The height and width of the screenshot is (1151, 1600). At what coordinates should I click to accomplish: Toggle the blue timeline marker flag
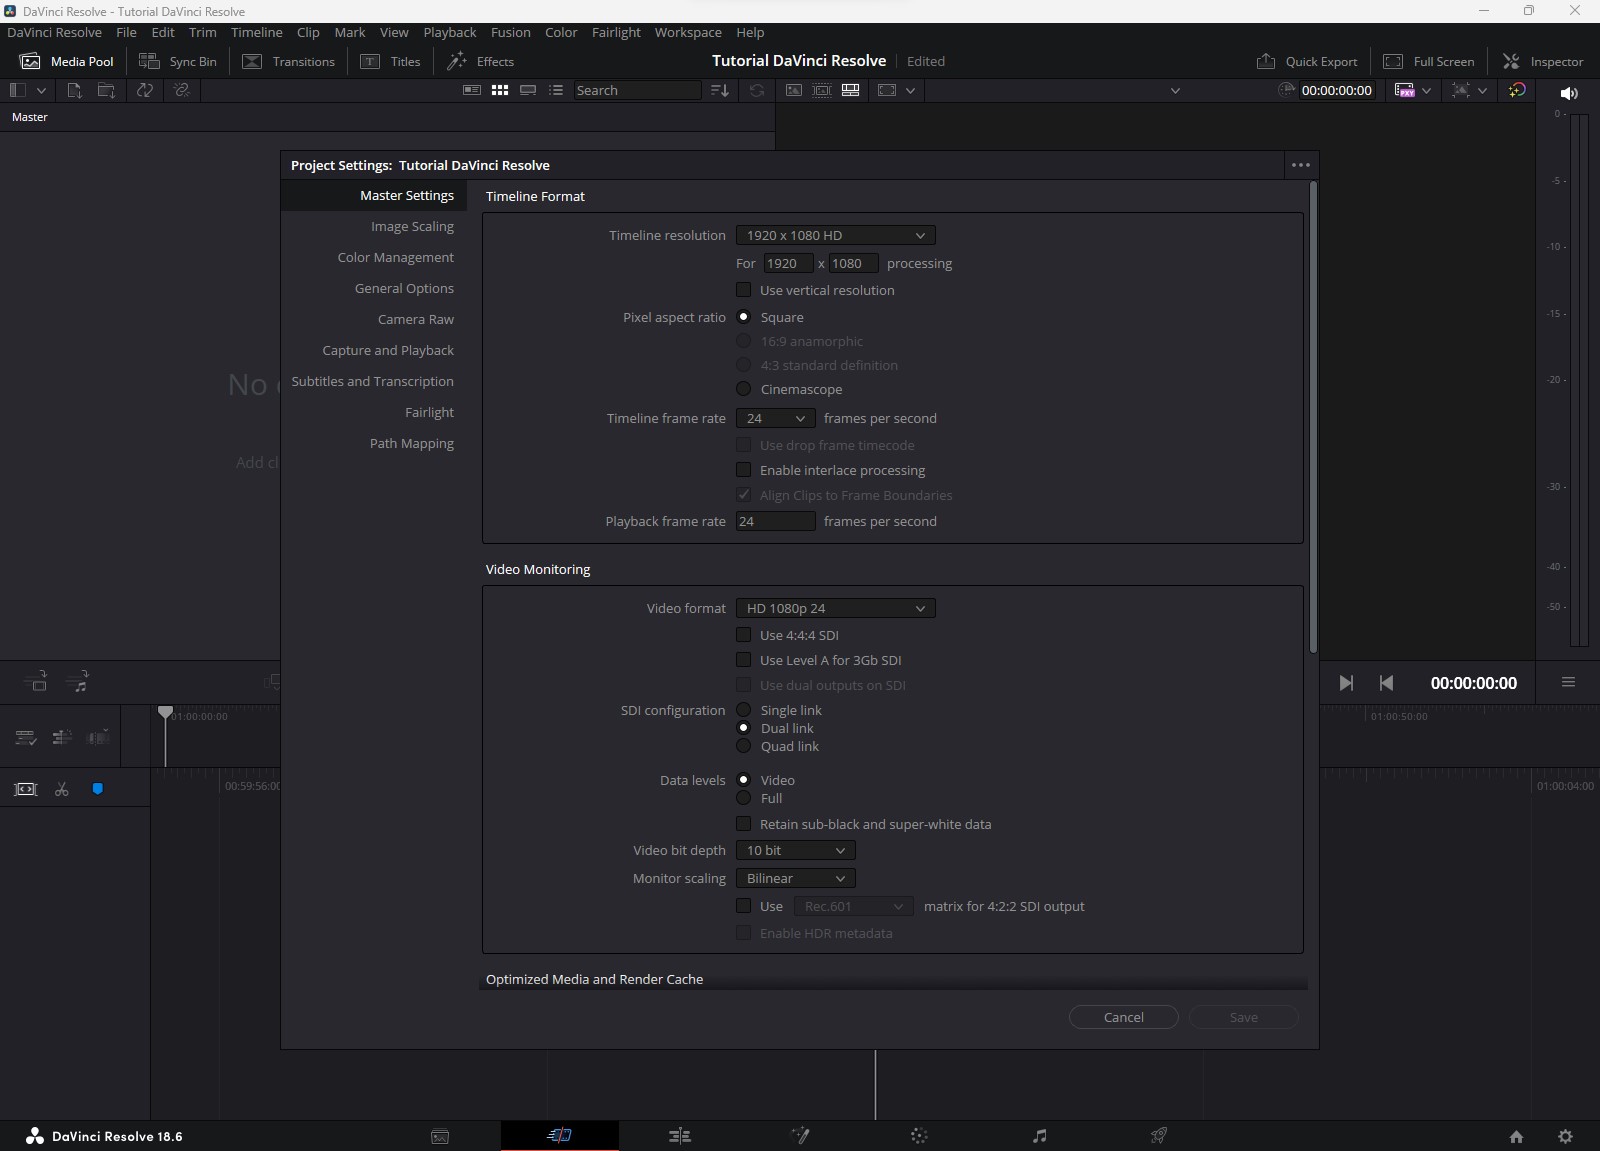[98, 789]
